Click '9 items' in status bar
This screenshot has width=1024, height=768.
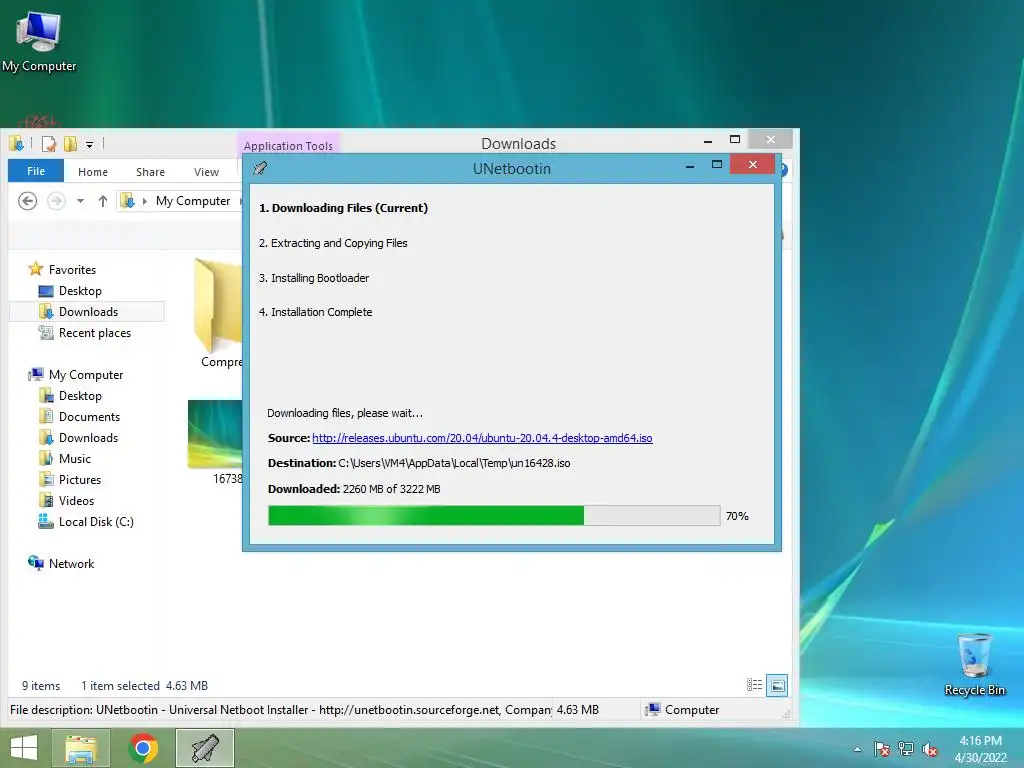pos(40,686)
